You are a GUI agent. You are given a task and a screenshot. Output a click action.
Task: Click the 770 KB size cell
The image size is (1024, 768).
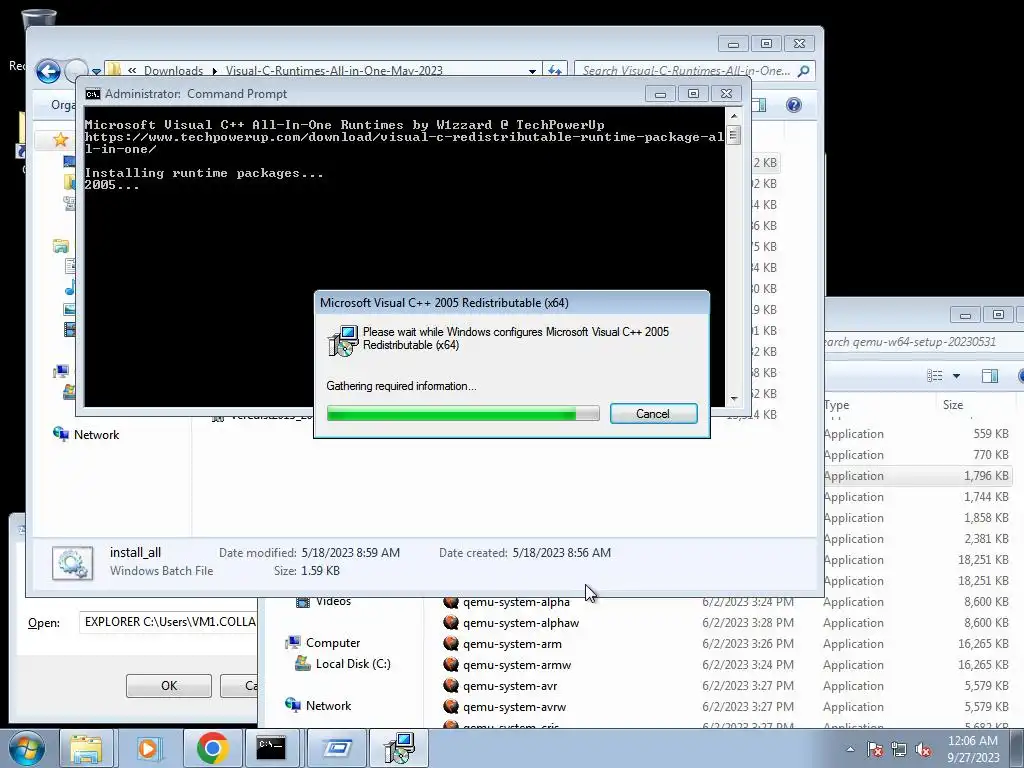pos(991,455)
